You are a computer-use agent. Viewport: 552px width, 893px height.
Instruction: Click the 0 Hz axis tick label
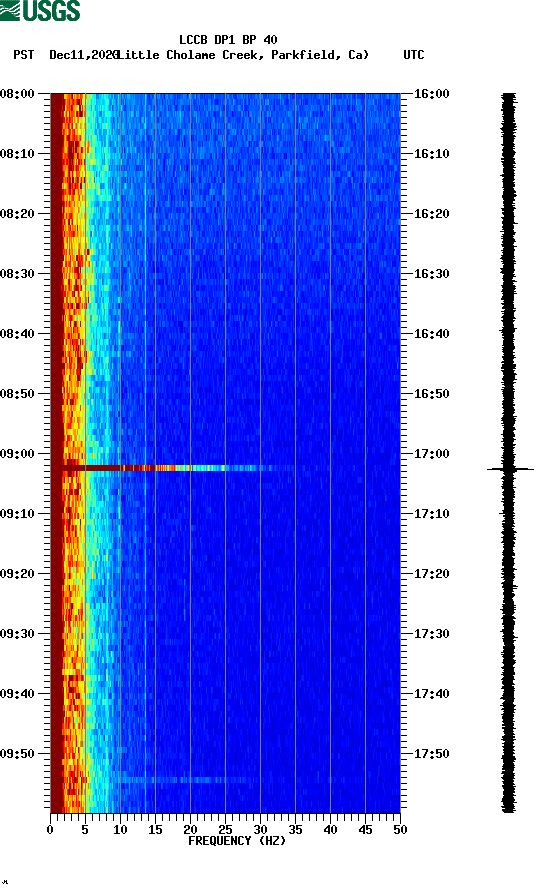50,830
